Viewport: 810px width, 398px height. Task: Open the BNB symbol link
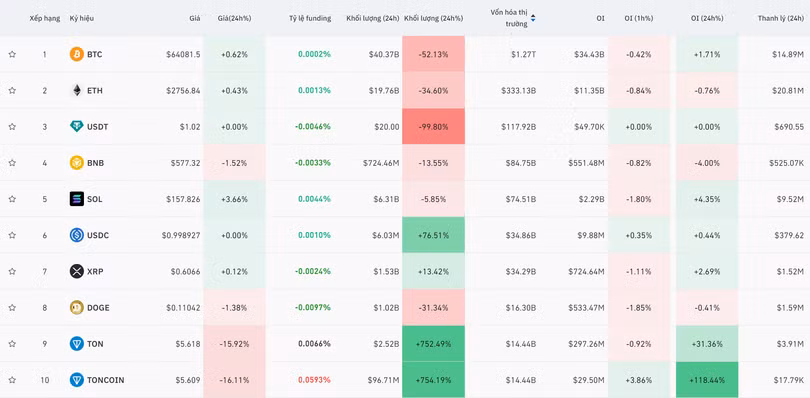[x=95, y=163]
